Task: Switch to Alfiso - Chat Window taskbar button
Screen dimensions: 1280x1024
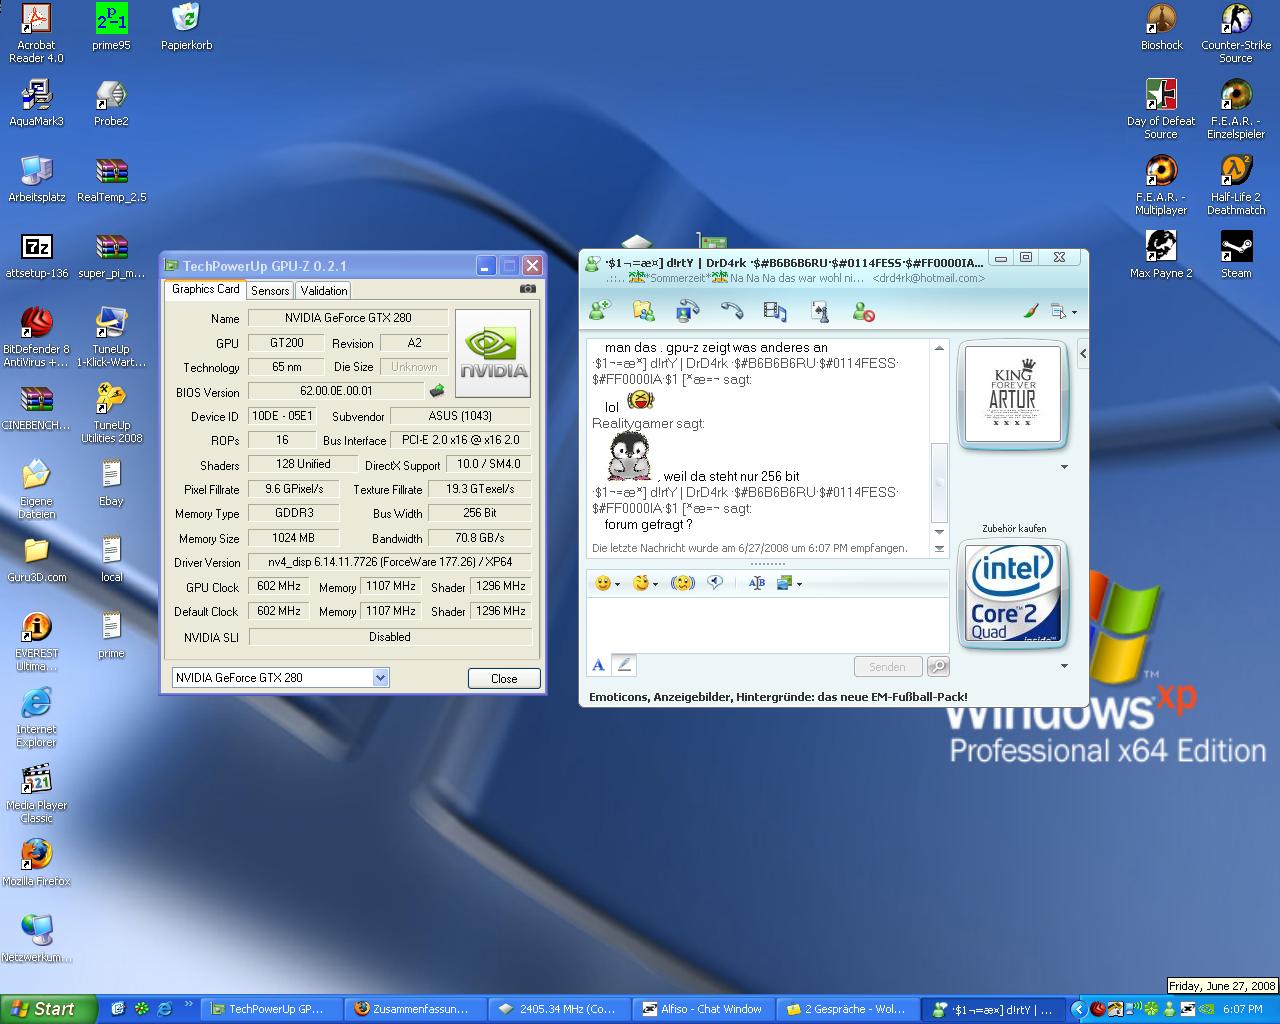Action: (x=704, y=1009)
